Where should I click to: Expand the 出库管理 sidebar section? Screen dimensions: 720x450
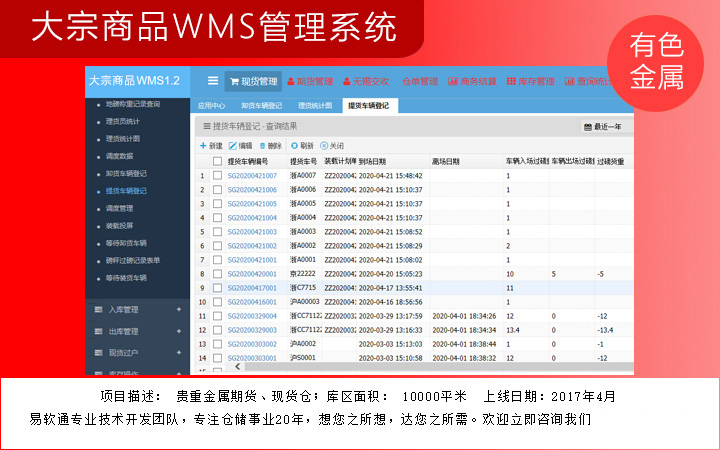(179, 331)
